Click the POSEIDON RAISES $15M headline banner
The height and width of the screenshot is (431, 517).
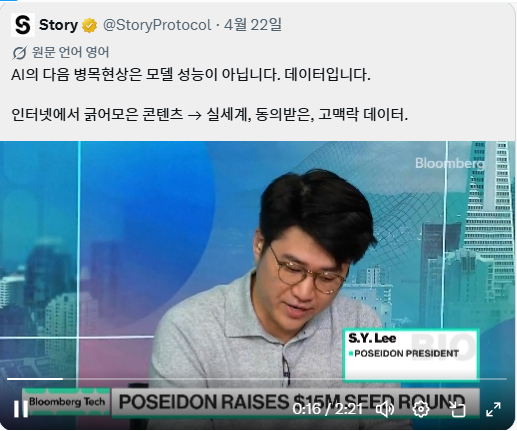[295, 402]
